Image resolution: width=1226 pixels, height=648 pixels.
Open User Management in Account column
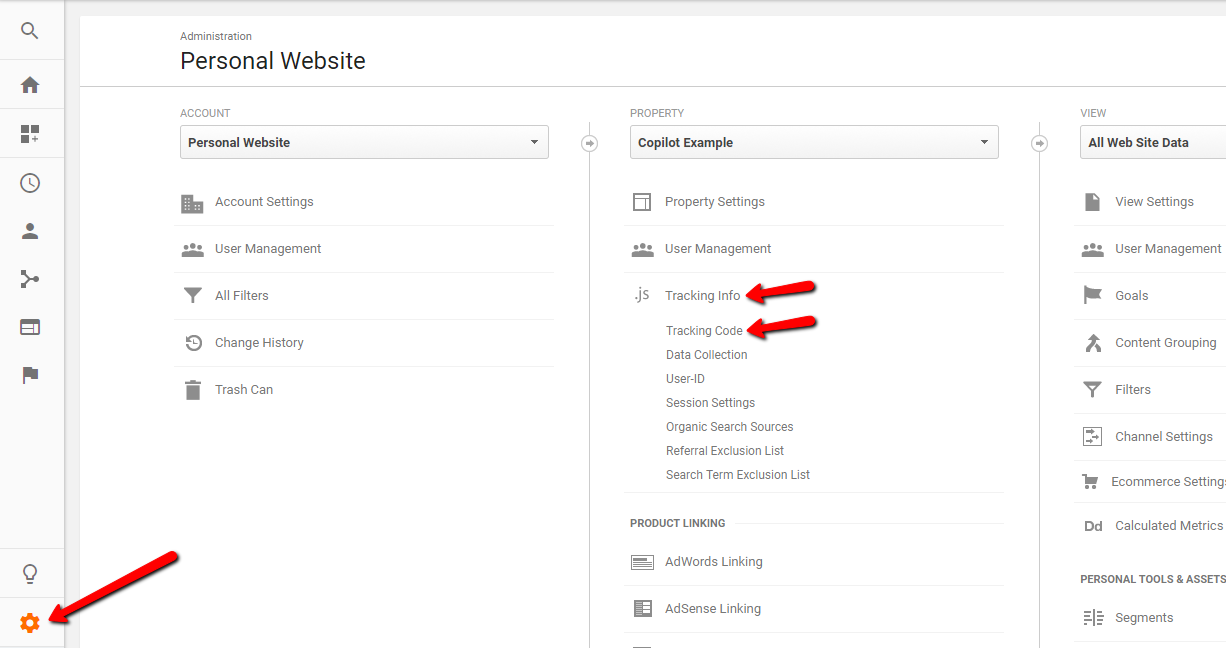coord(268,249)
